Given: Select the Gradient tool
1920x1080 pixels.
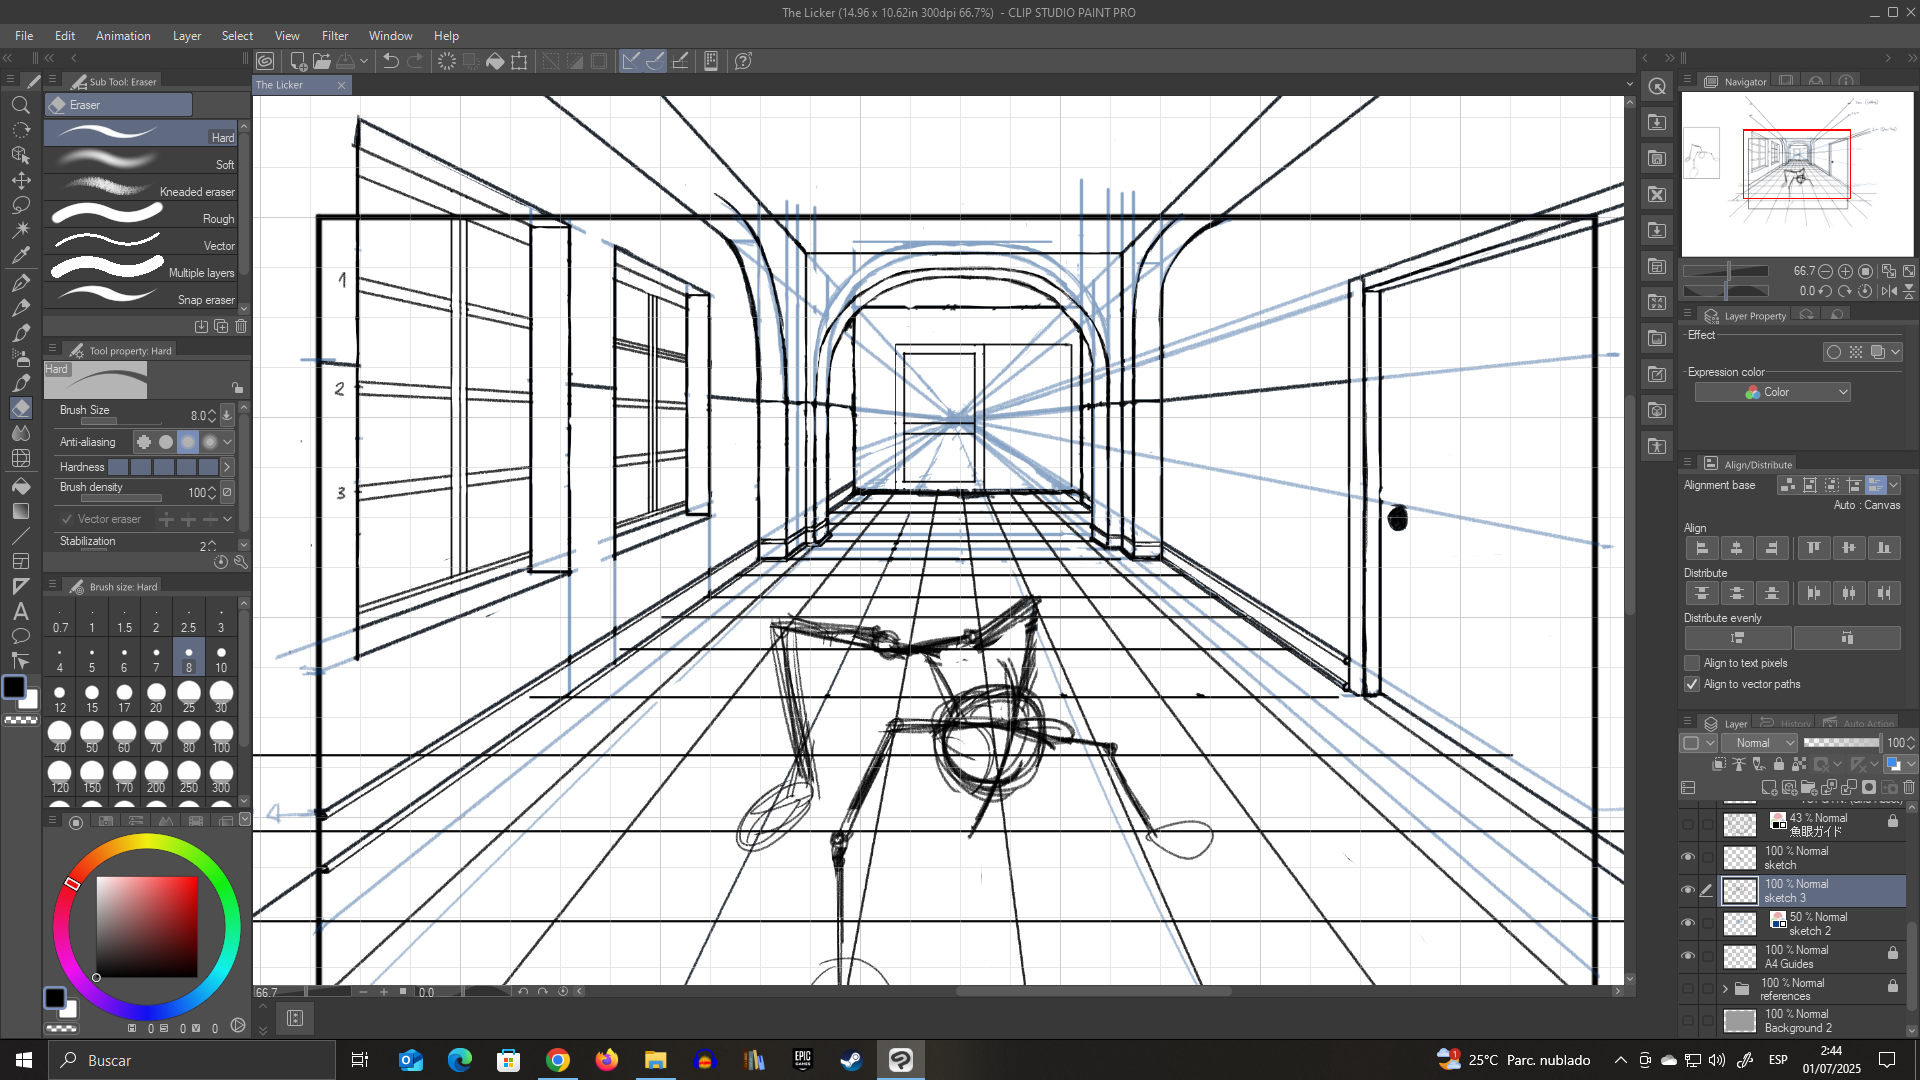Looking at the screenshot, I should coord(21,510).
